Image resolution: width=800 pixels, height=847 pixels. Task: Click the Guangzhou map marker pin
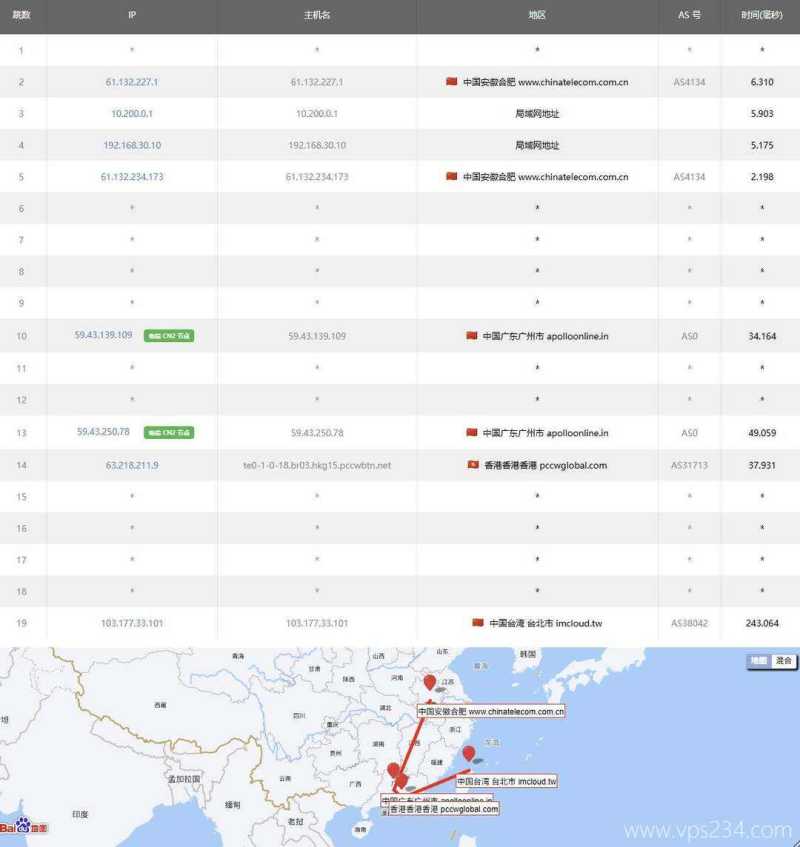(x=393, y=772)
